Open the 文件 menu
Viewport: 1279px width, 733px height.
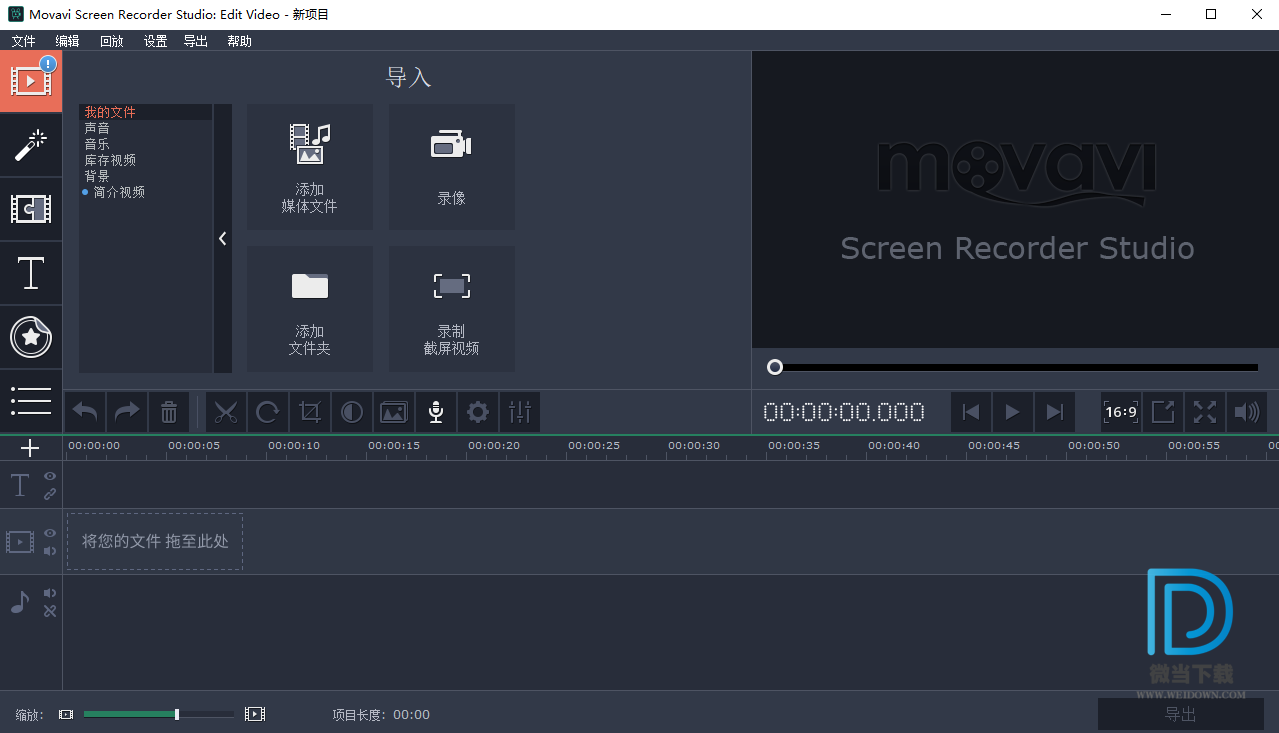click(23, 41)
